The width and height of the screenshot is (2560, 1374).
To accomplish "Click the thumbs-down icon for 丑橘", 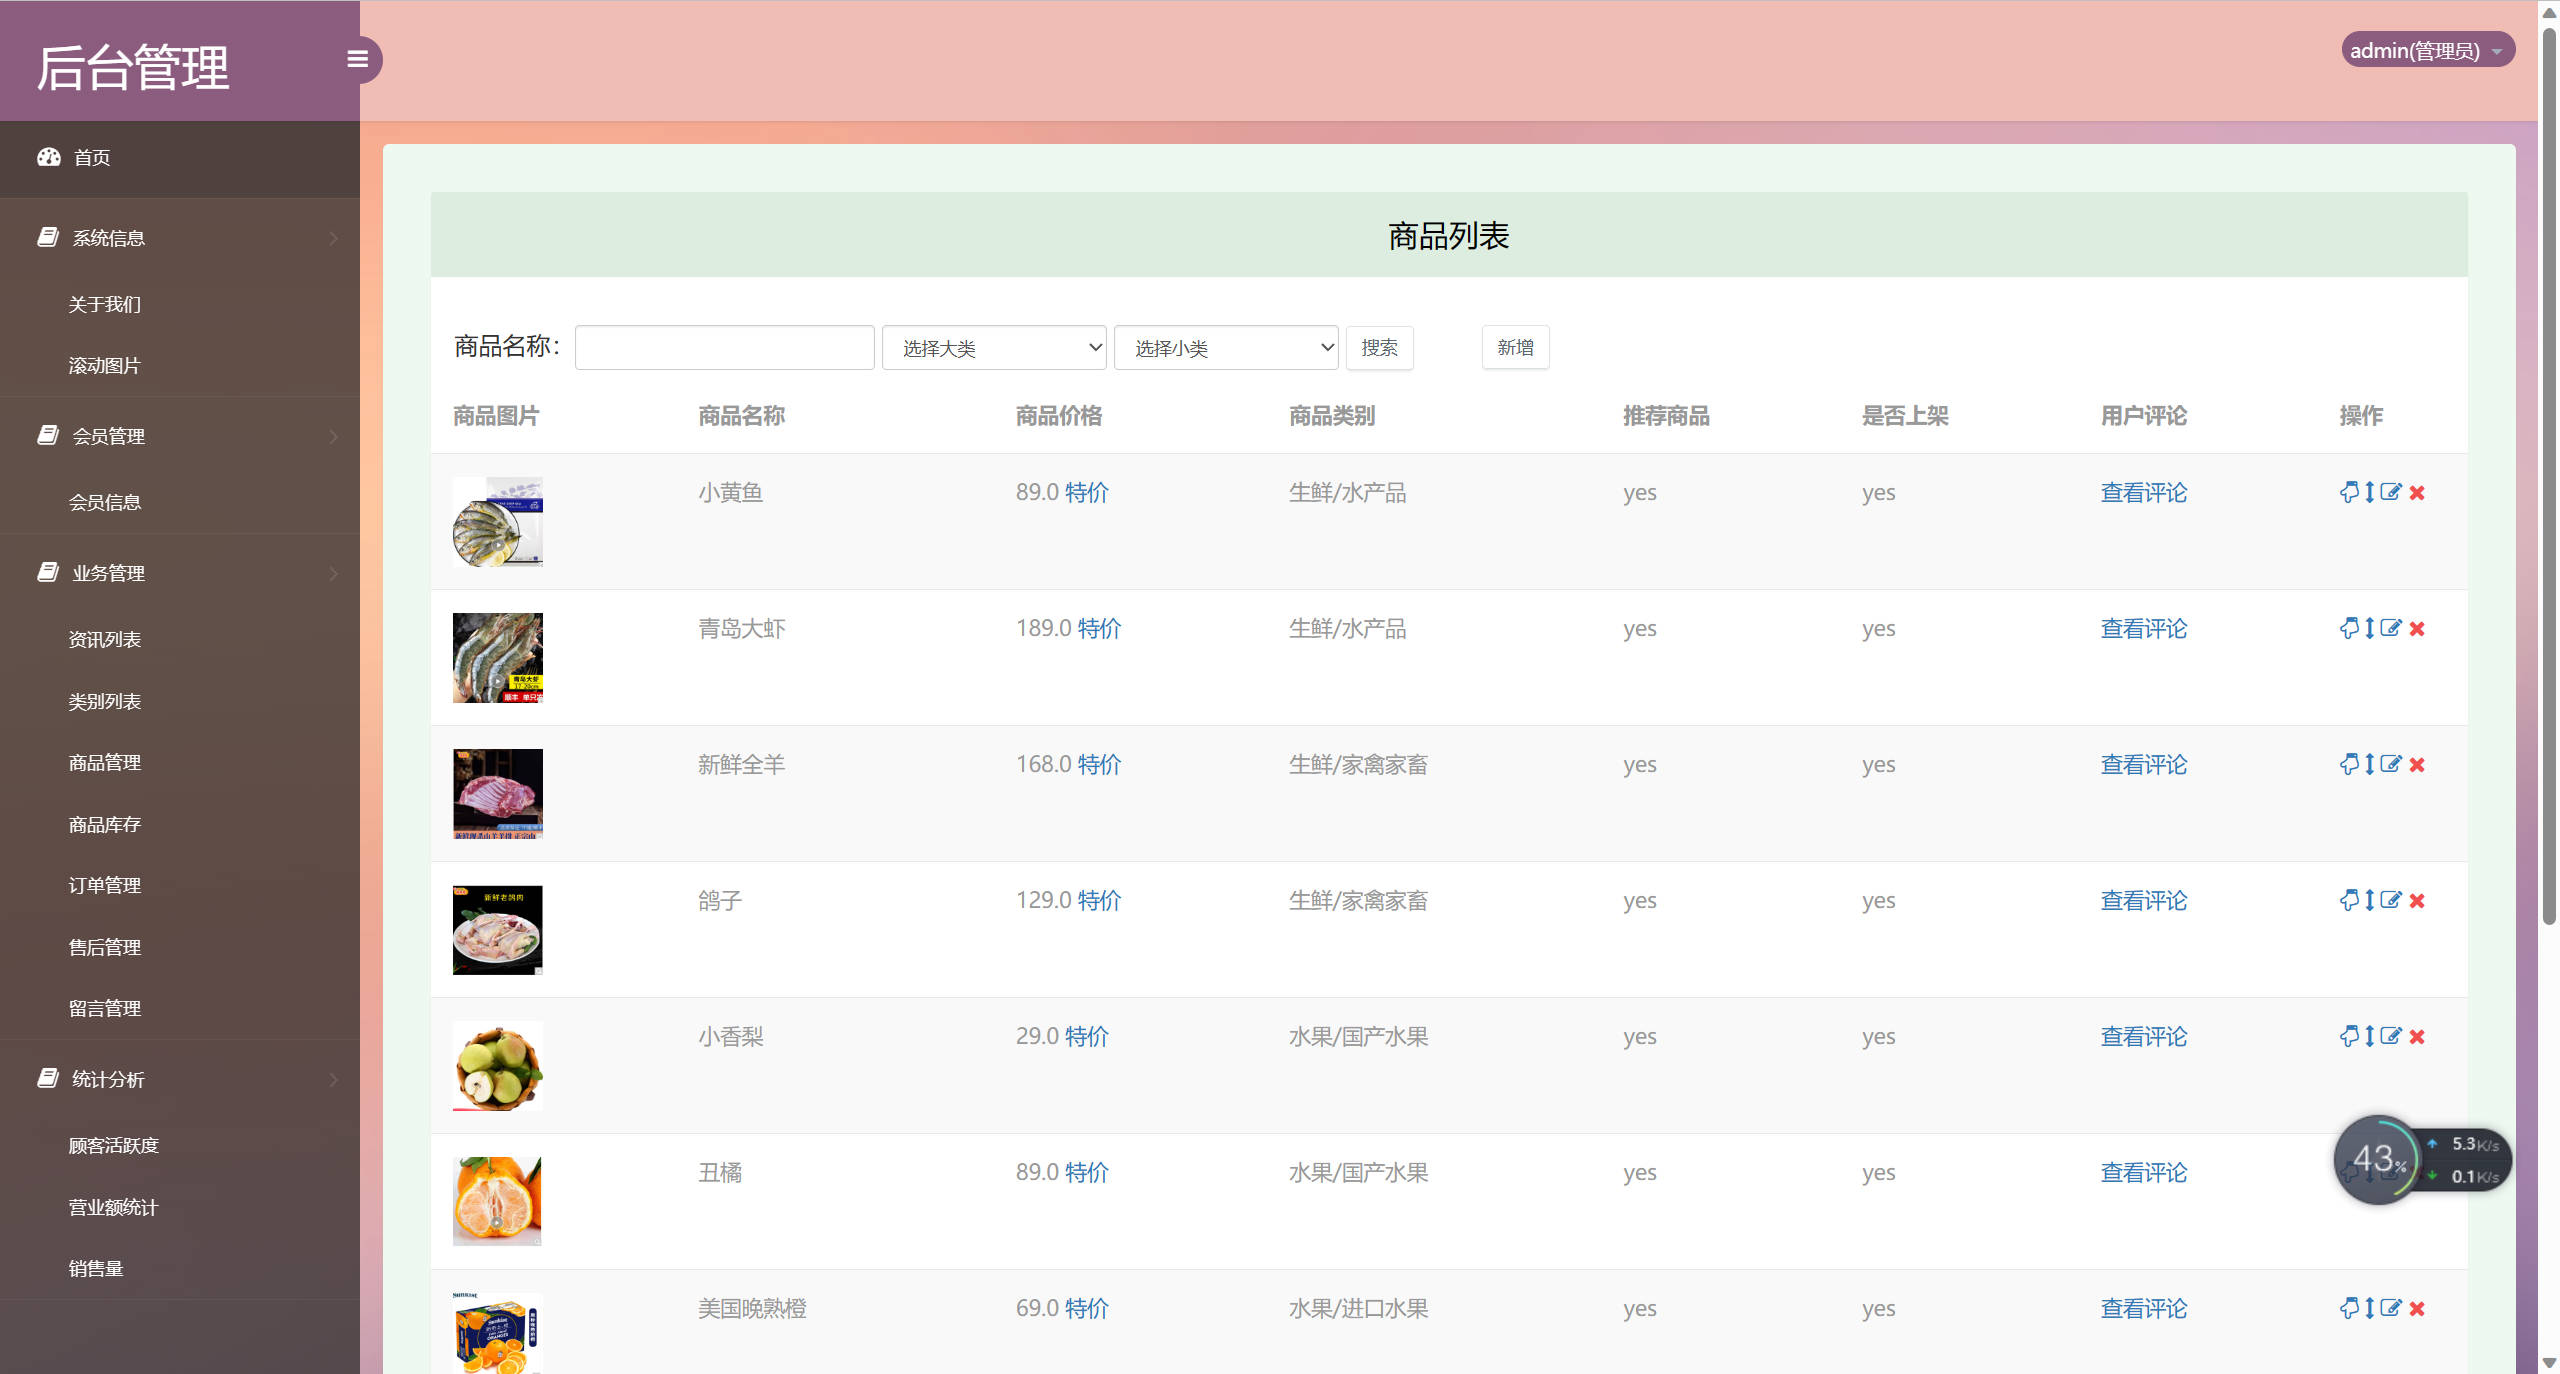I will coord(2349,1173).
